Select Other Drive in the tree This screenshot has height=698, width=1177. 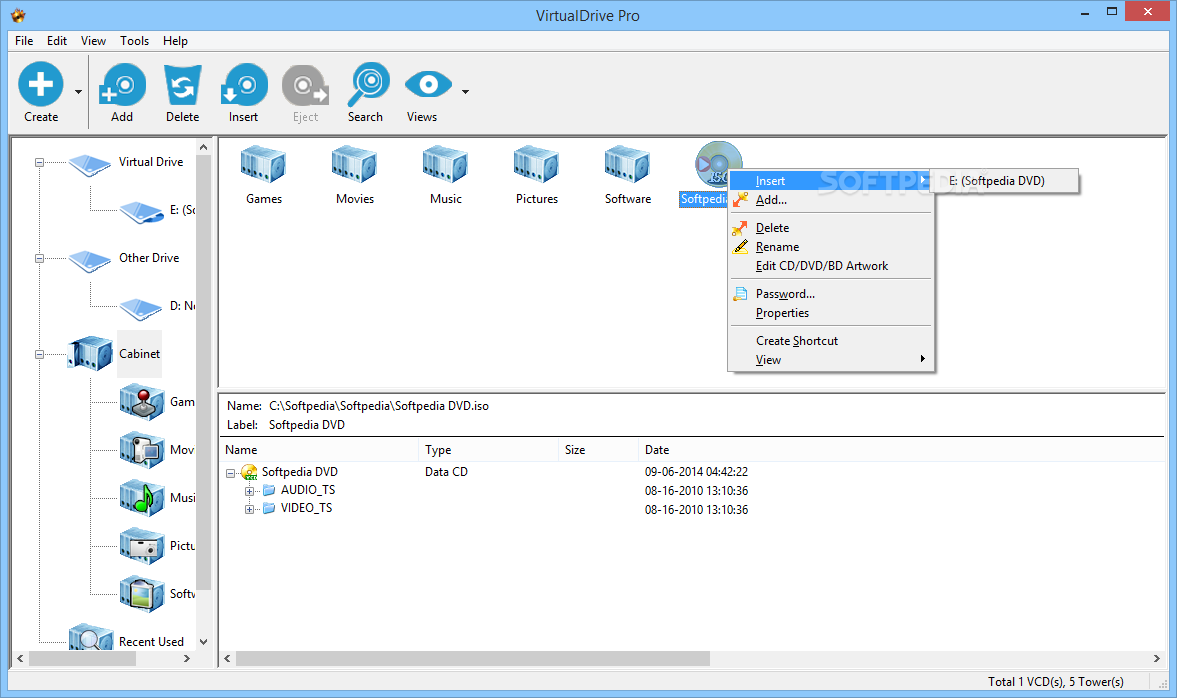click(x=149, y=257)
